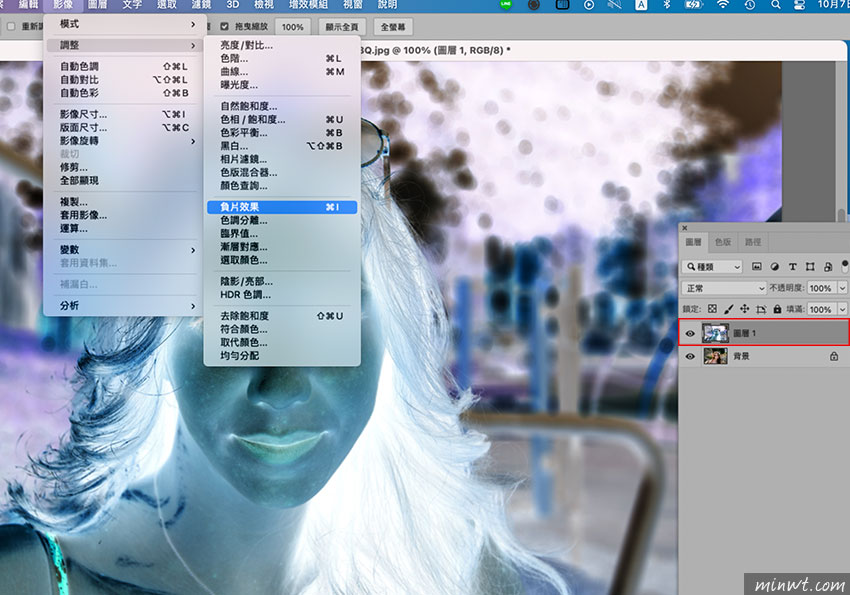
Task: Open the 填滿 slider dropdown arrow
Action: [842, 309]
